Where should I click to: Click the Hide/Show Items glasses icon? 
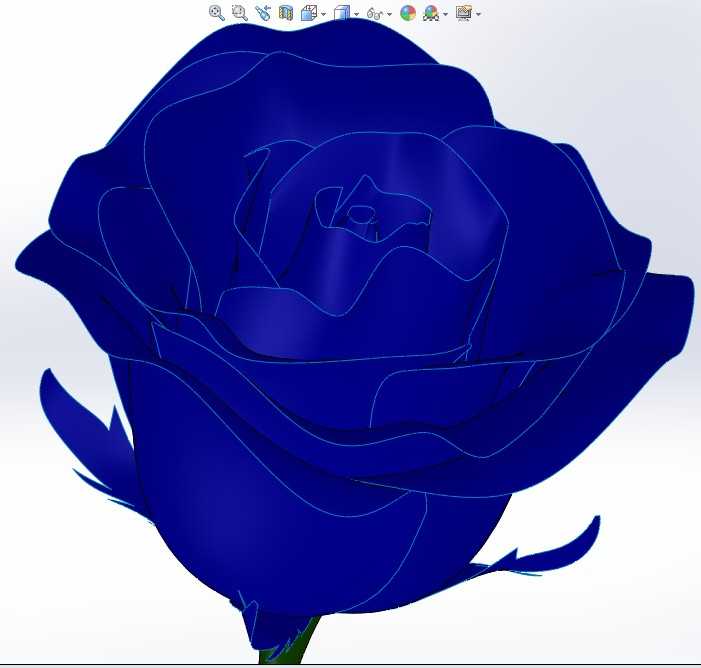tap(375, 14)
